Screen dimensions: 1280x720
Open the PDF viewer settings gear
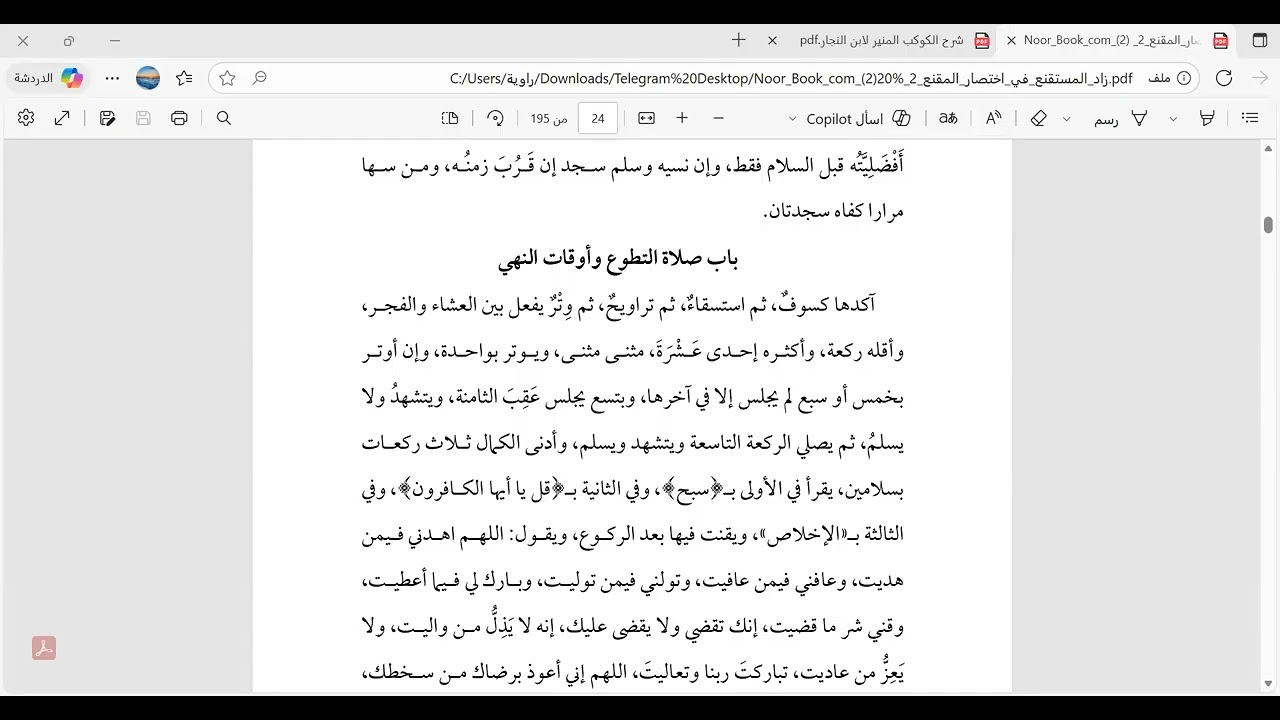tap(26, 118)
